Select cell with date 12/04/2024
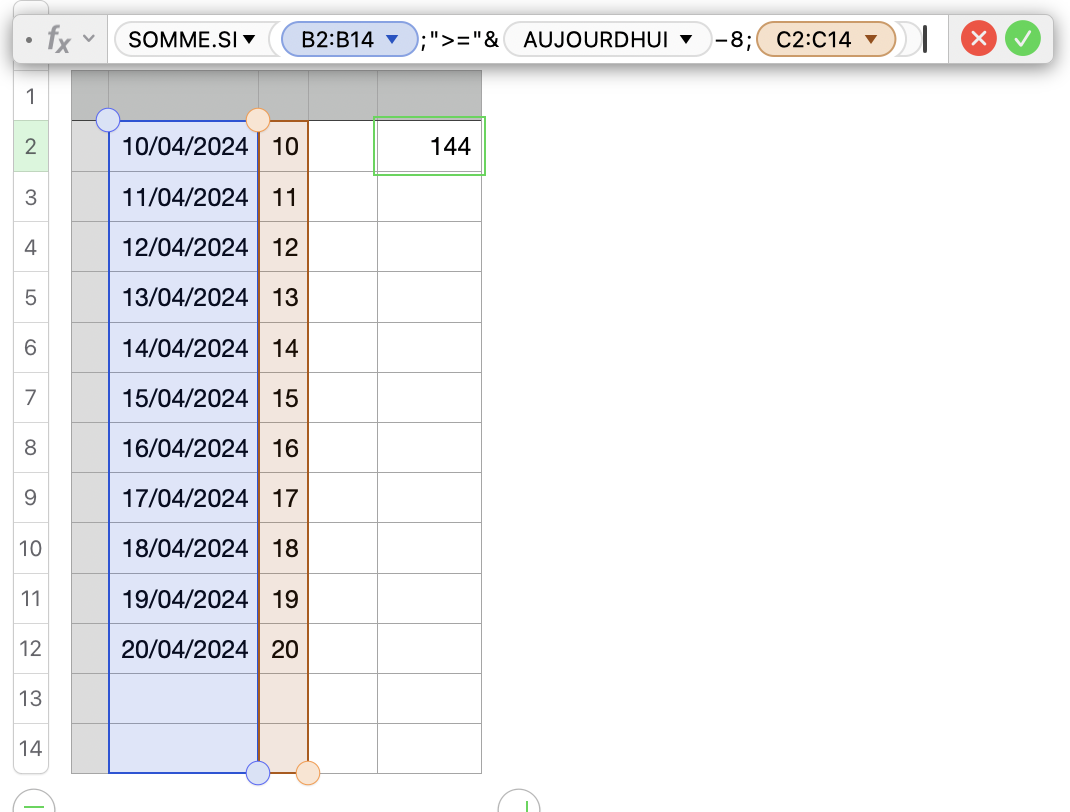The width and height of the screenshot is (1070, 812). pyautogui.click(x=184, y=247)
